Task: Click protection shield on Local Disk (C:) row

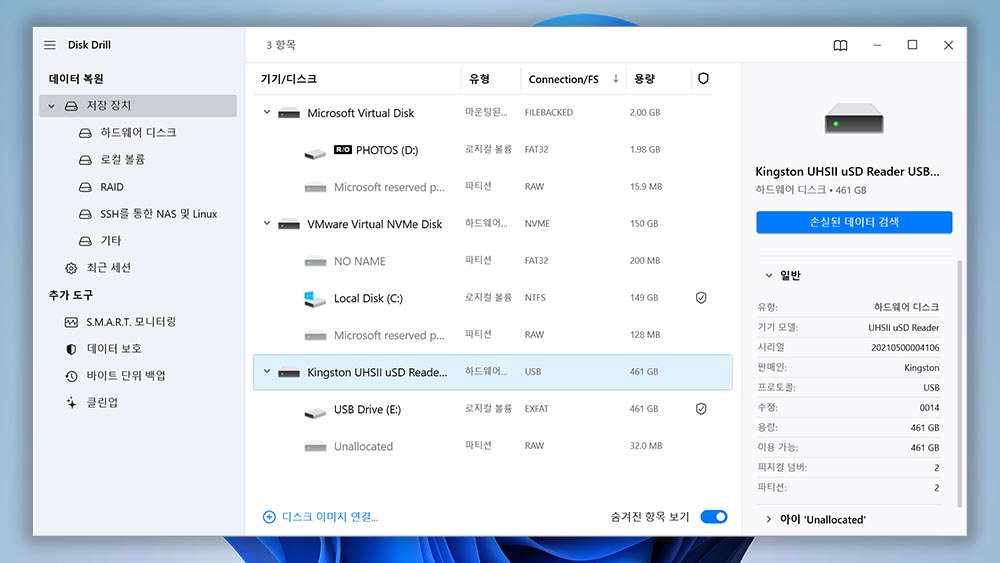Action: [701, 298]
